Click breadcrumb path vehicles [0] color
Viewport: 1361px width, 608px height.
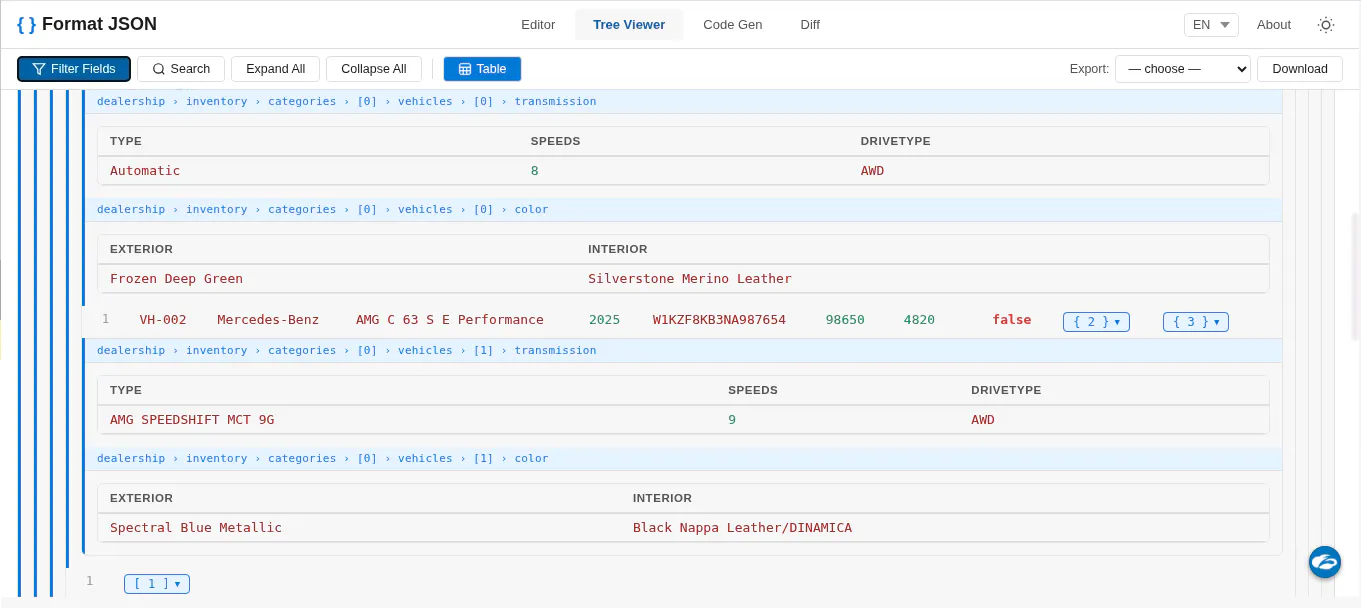click(x=322, y=209)
